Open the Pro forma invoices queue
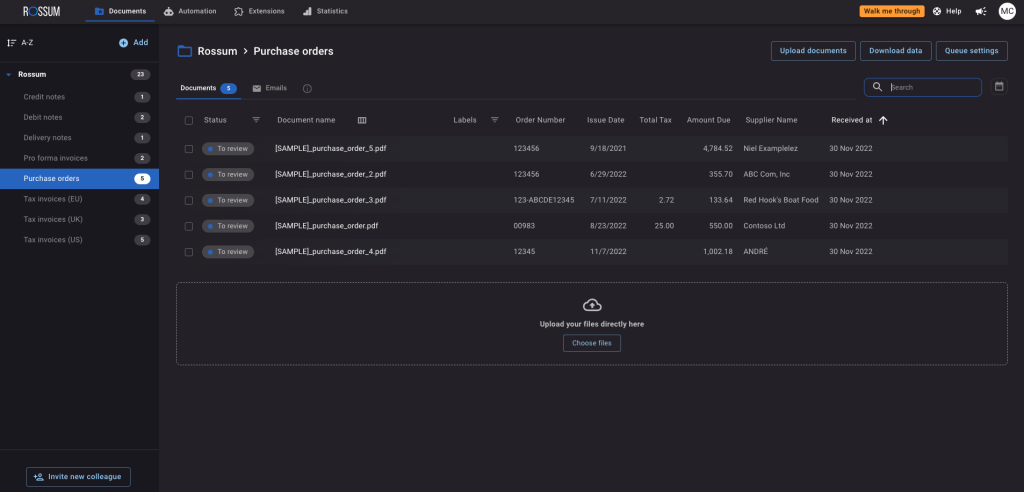1024x492 pixels. click(x=79, y=158)
